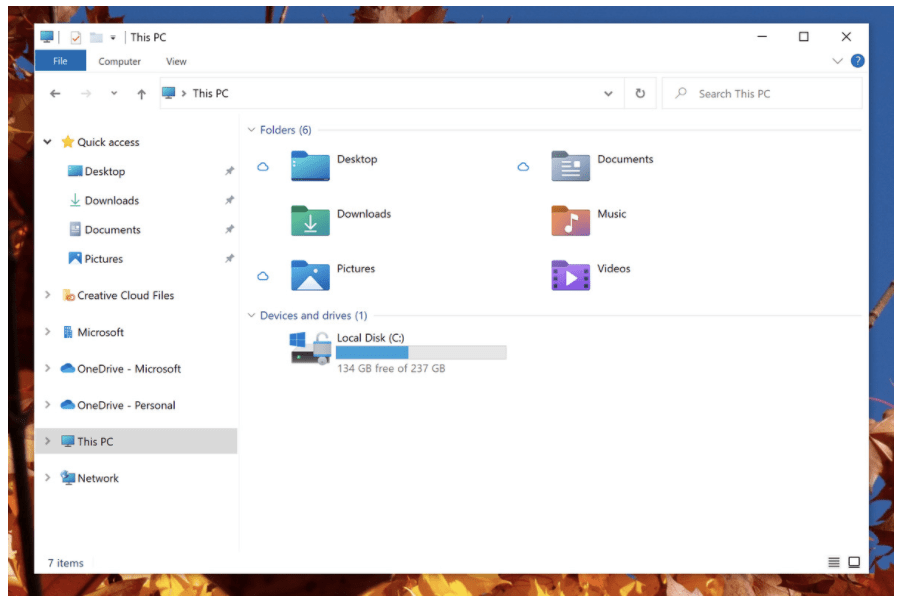Switch to the View ribbon tab
Image resolution: width=898 pixels, height=600 pixels.
pyautogui.click(x=176, y=61)
